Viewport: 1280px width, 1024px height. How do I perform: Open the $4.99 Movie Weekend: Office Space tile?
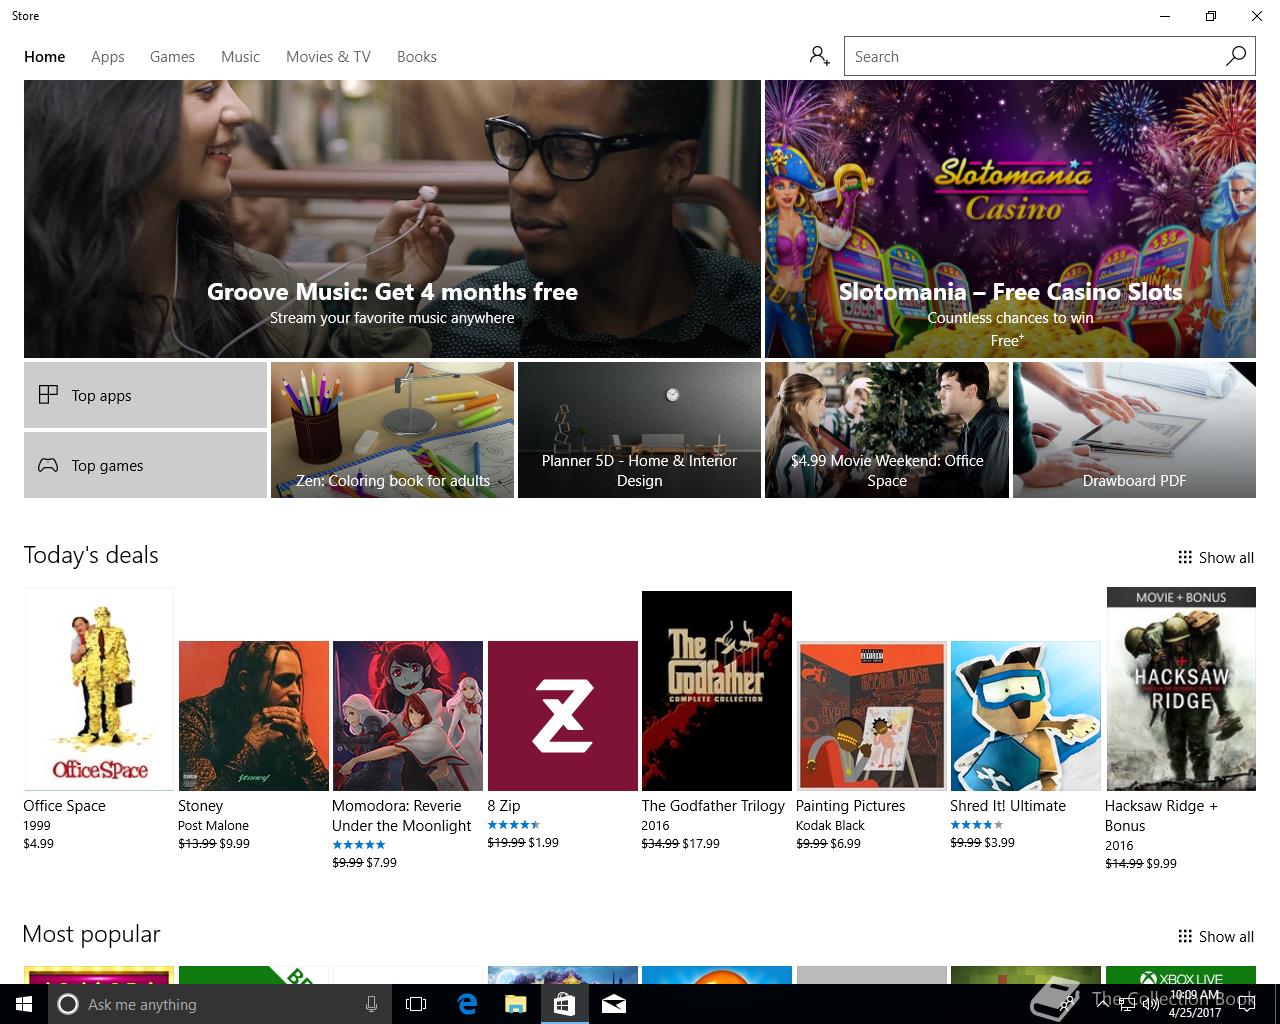coord(887,430)
